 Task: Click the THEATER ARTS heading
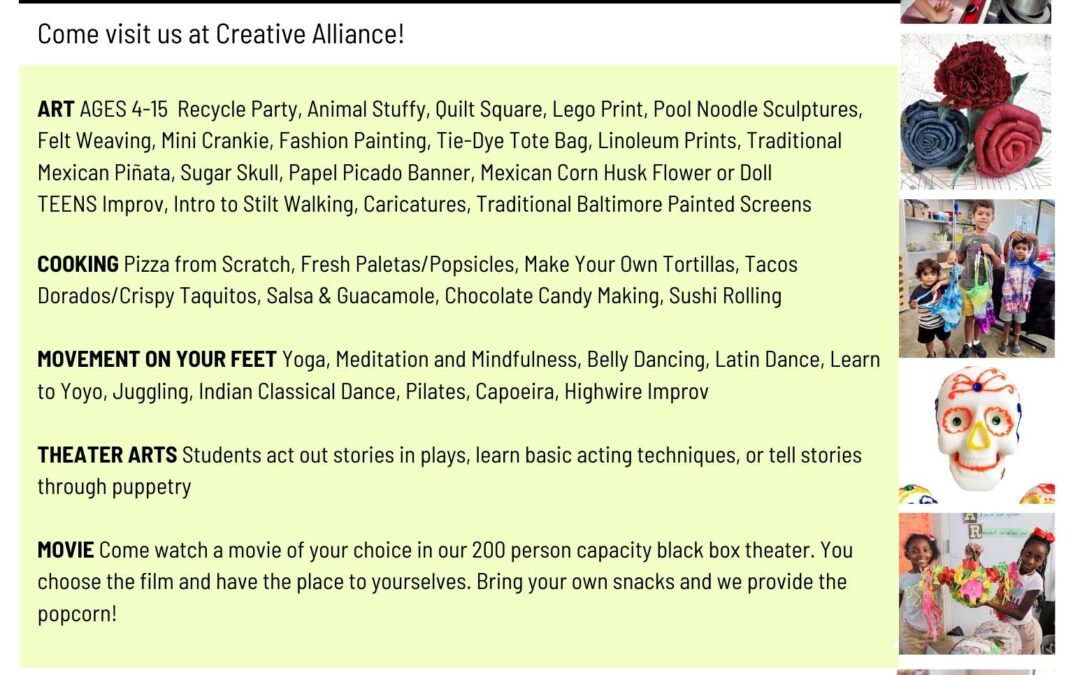point(107,455)
